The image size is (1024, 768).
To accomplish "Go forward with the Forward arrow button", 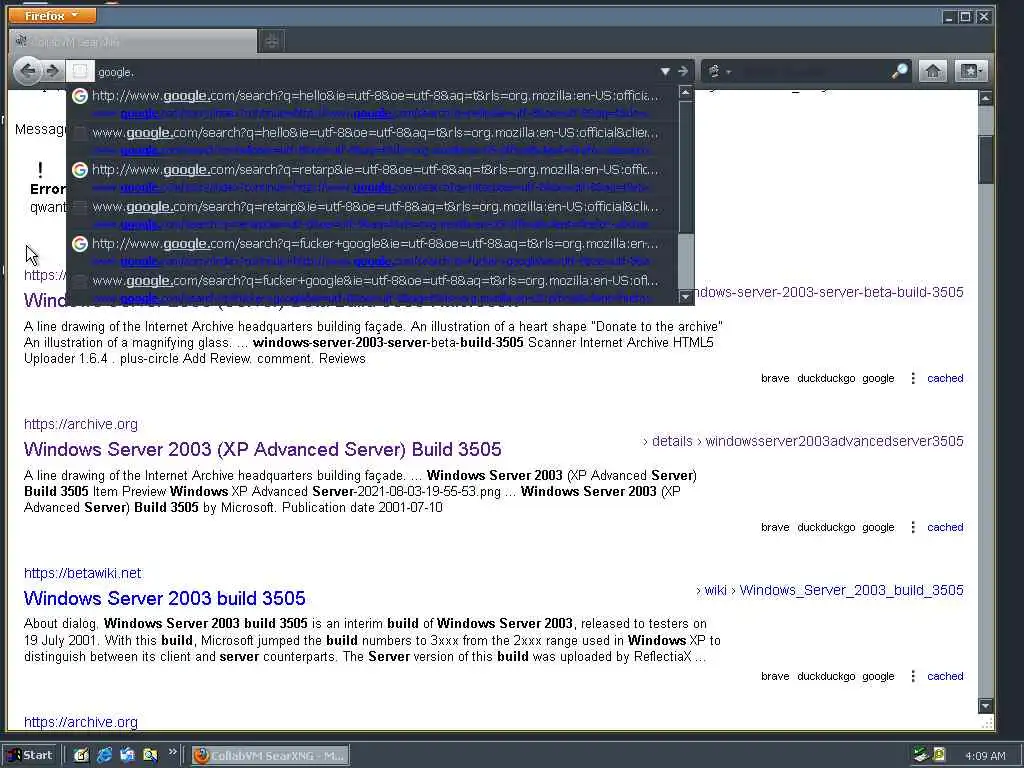I will 53,71.
